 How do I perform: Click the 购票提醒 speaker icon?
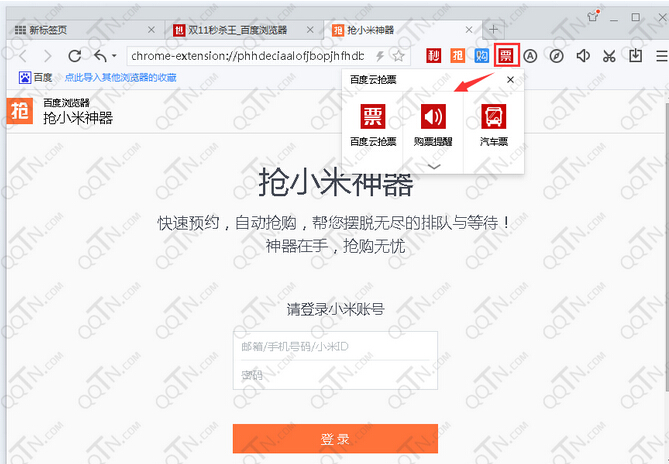pos(433,116)
